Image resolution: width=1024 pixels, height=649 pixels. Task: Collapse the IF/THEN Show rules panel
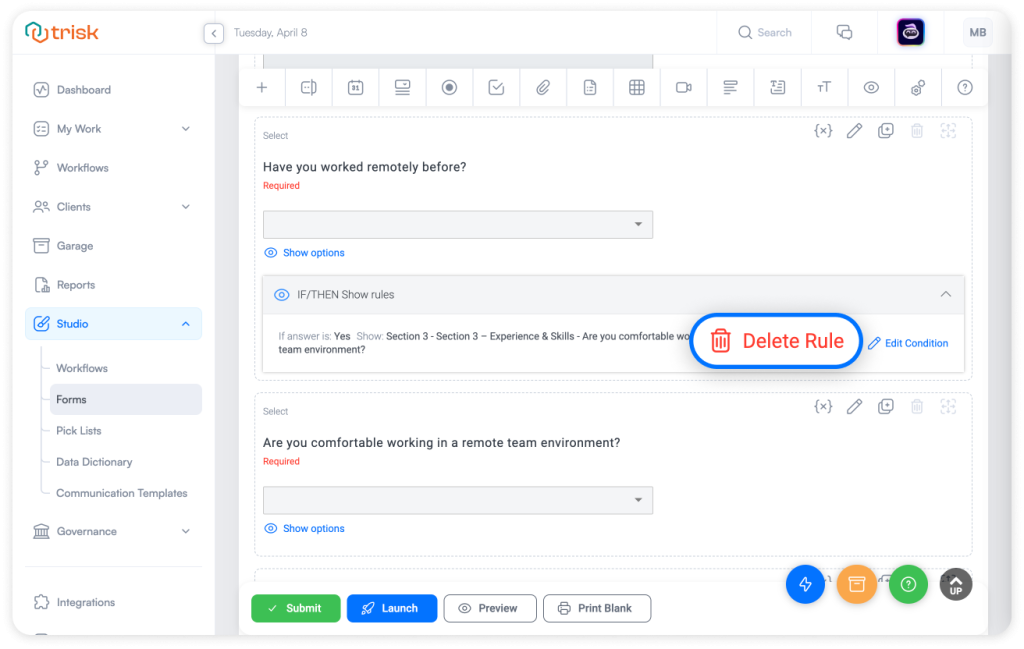pos(944,295)
